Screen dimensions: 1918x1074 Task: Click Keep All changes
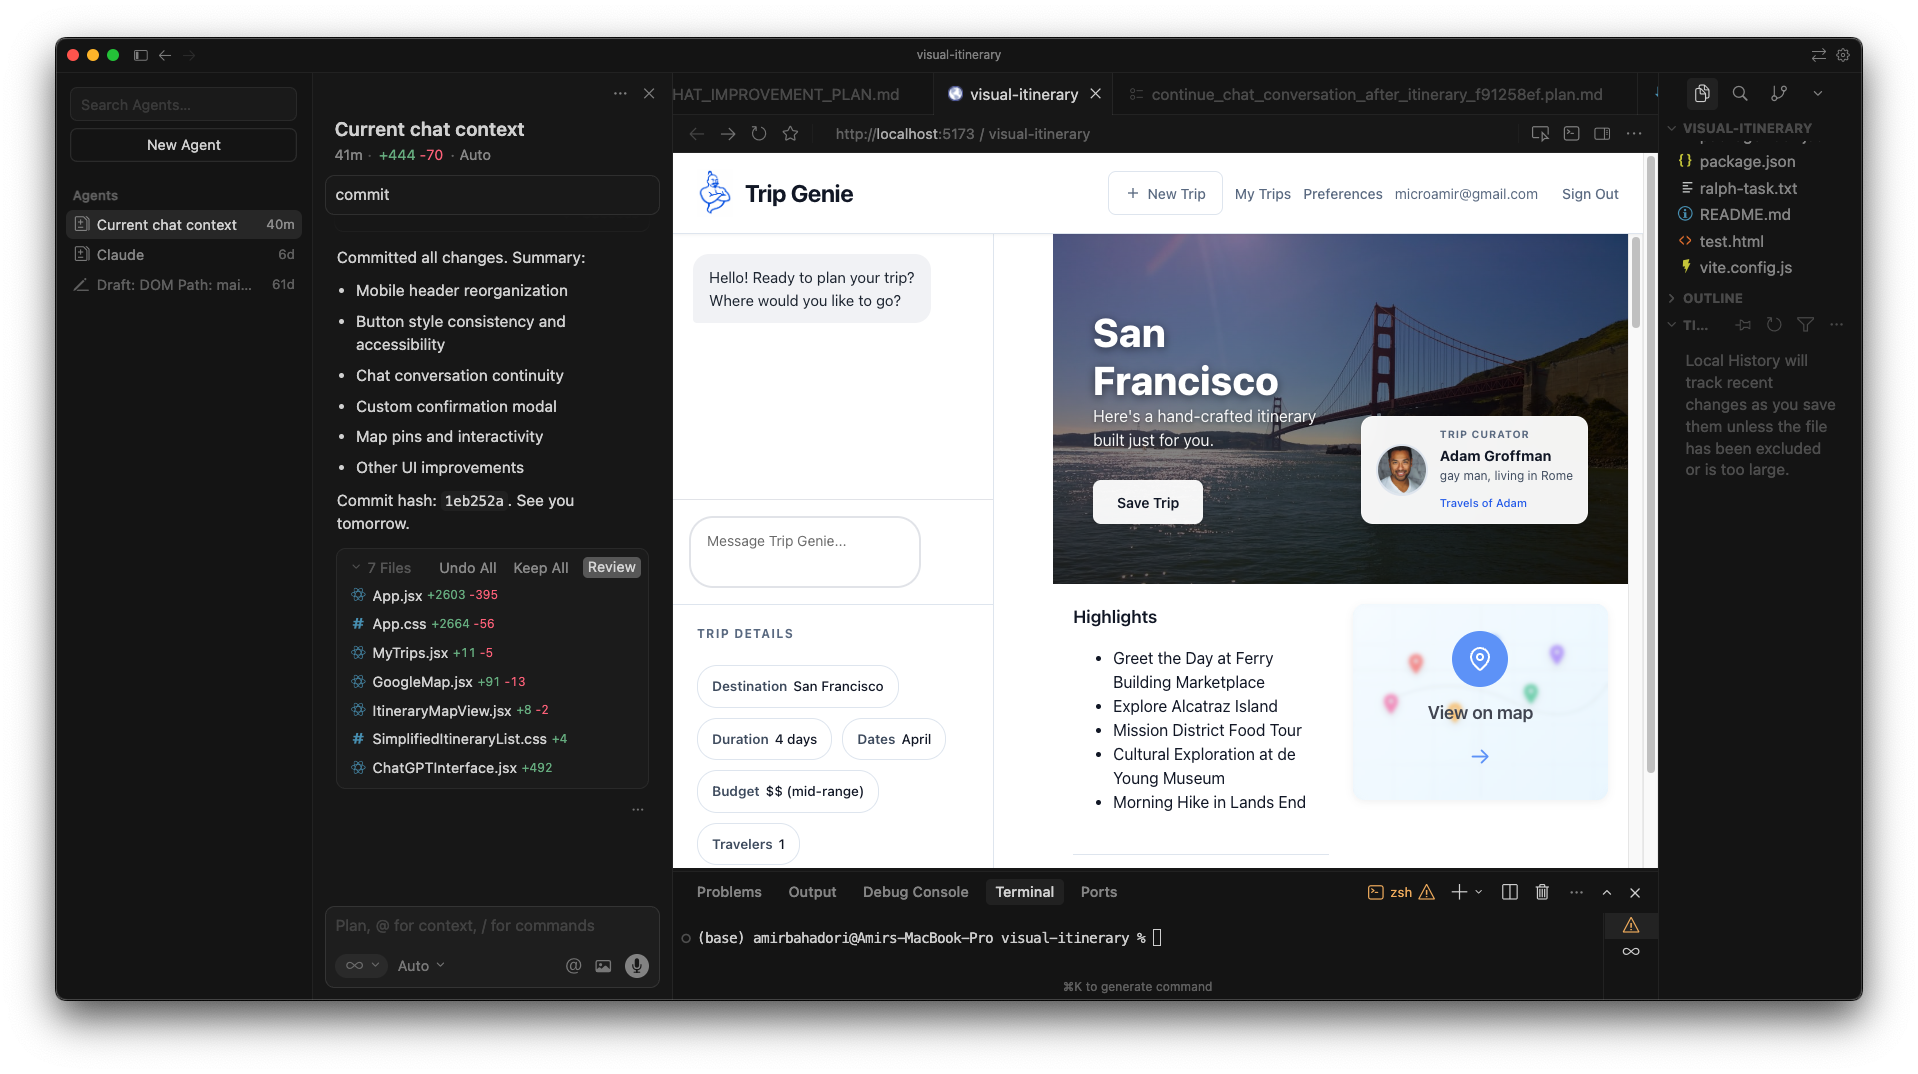[540, 567]
